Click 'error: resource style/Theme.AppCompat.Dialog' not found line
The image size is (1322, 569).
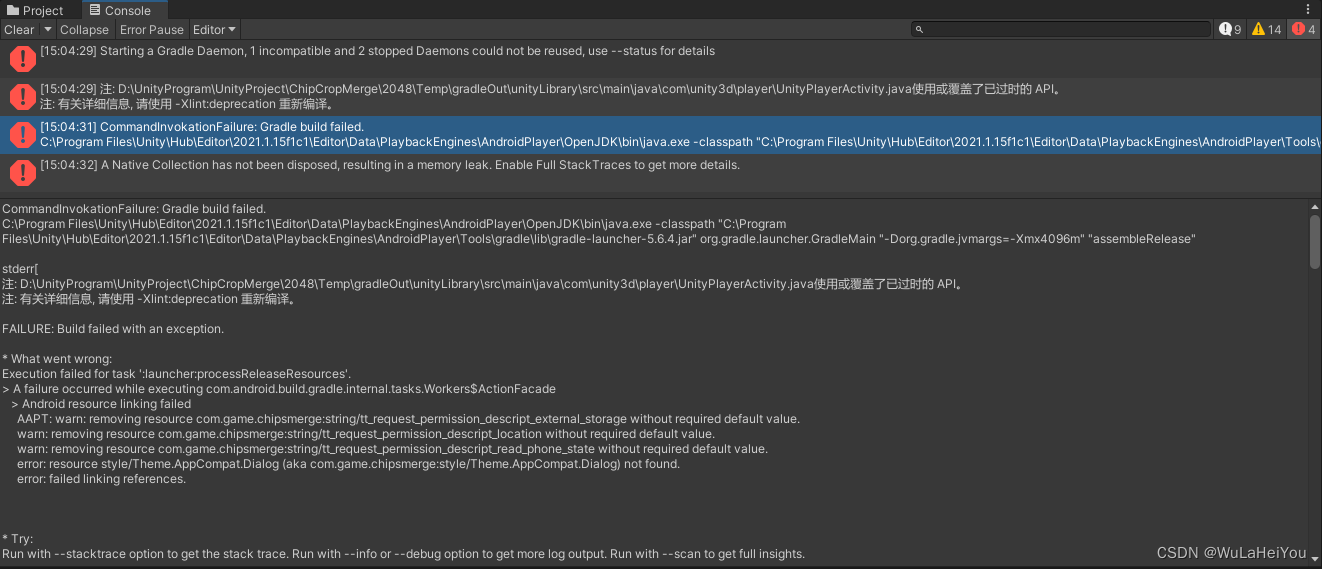click(348, 464)
